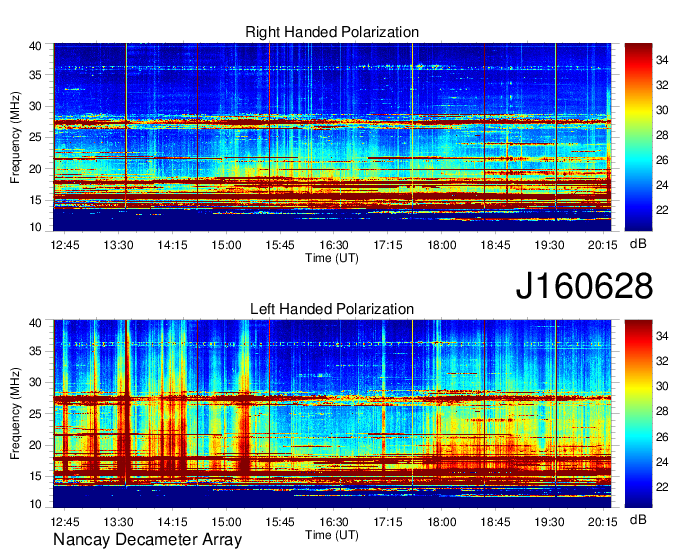This screenshot has width=680, height=552.
Task: Click the 13:30 time tick of Right Handed plot
Action: [x=118, y=245]
